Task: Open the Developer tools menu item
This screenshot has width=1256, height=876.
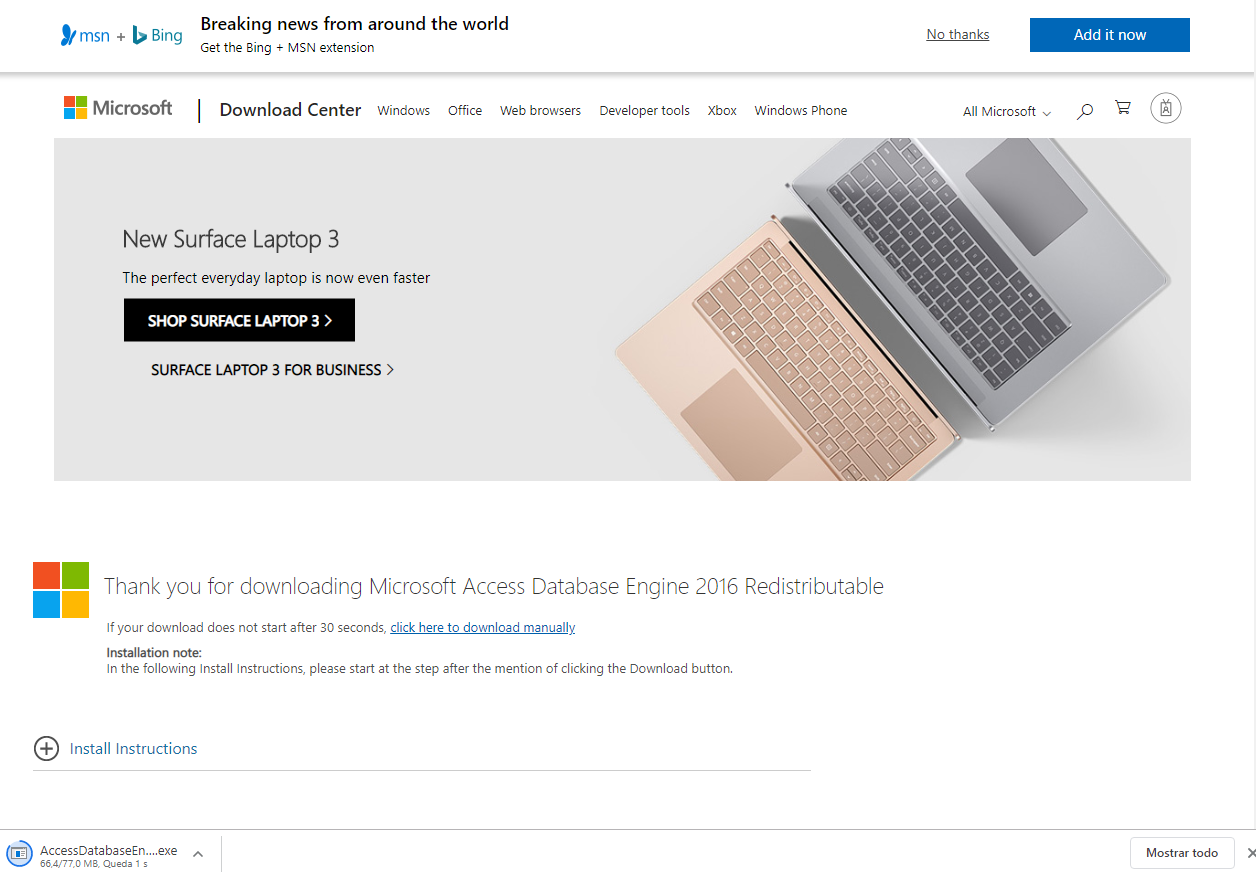Action: click(645, 111)
